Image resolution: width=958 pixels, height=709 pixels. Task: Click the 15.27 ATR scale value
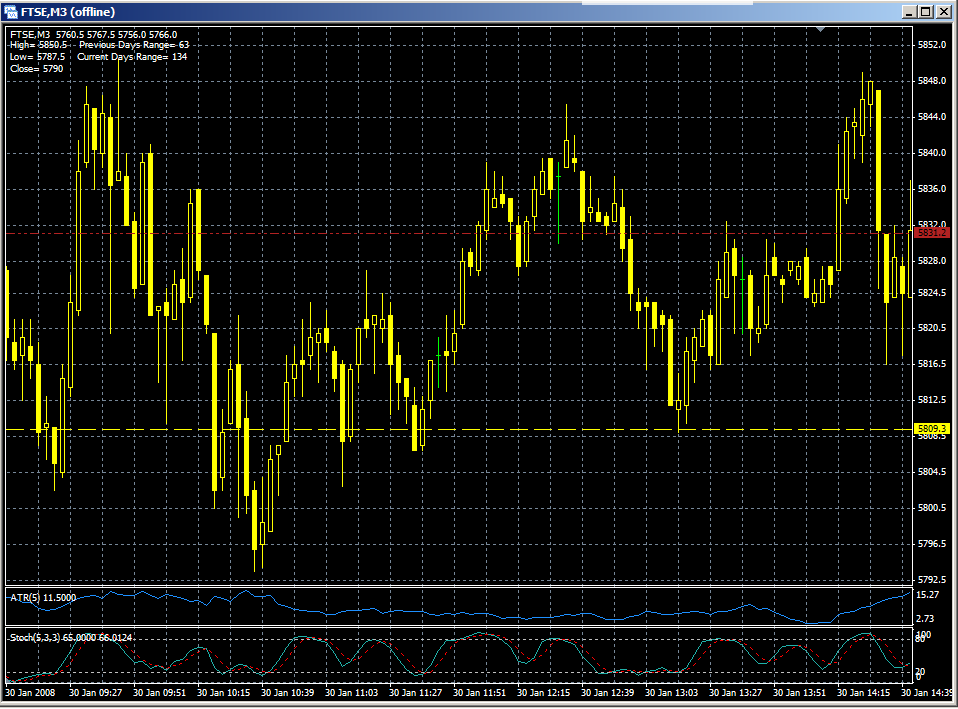coord(926,596)
